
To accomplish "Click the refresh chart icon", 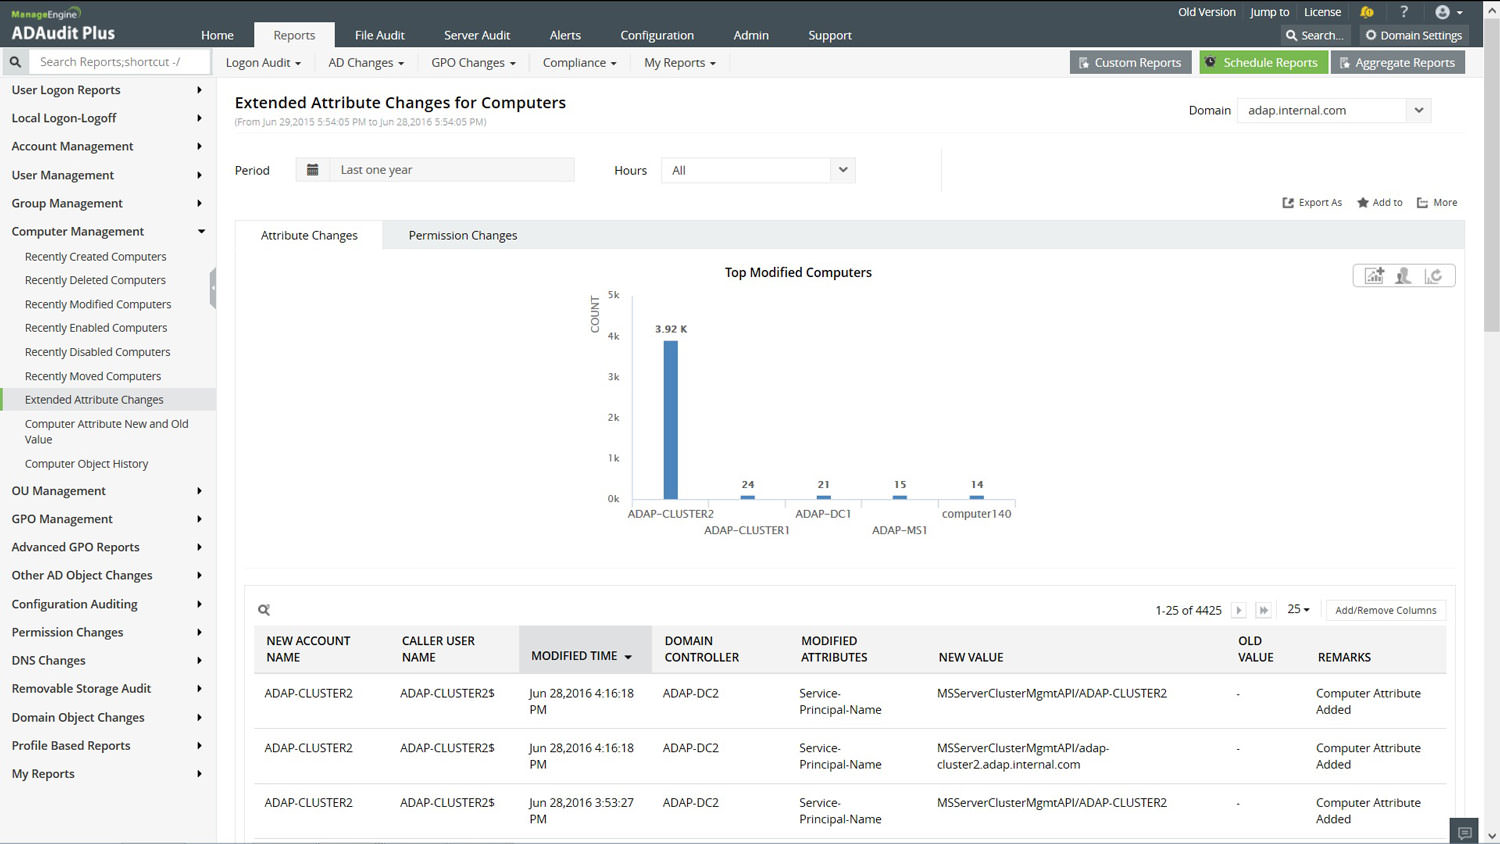I will click(x=1434, y=276).
